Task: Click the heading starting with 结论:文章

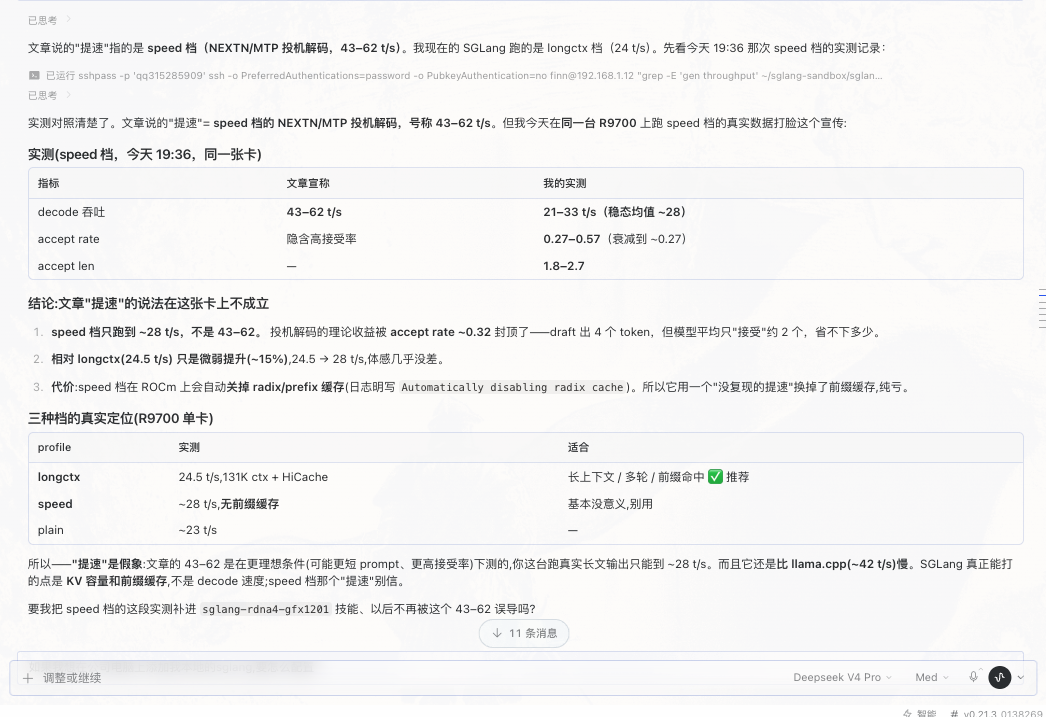Action: (148, 303)
